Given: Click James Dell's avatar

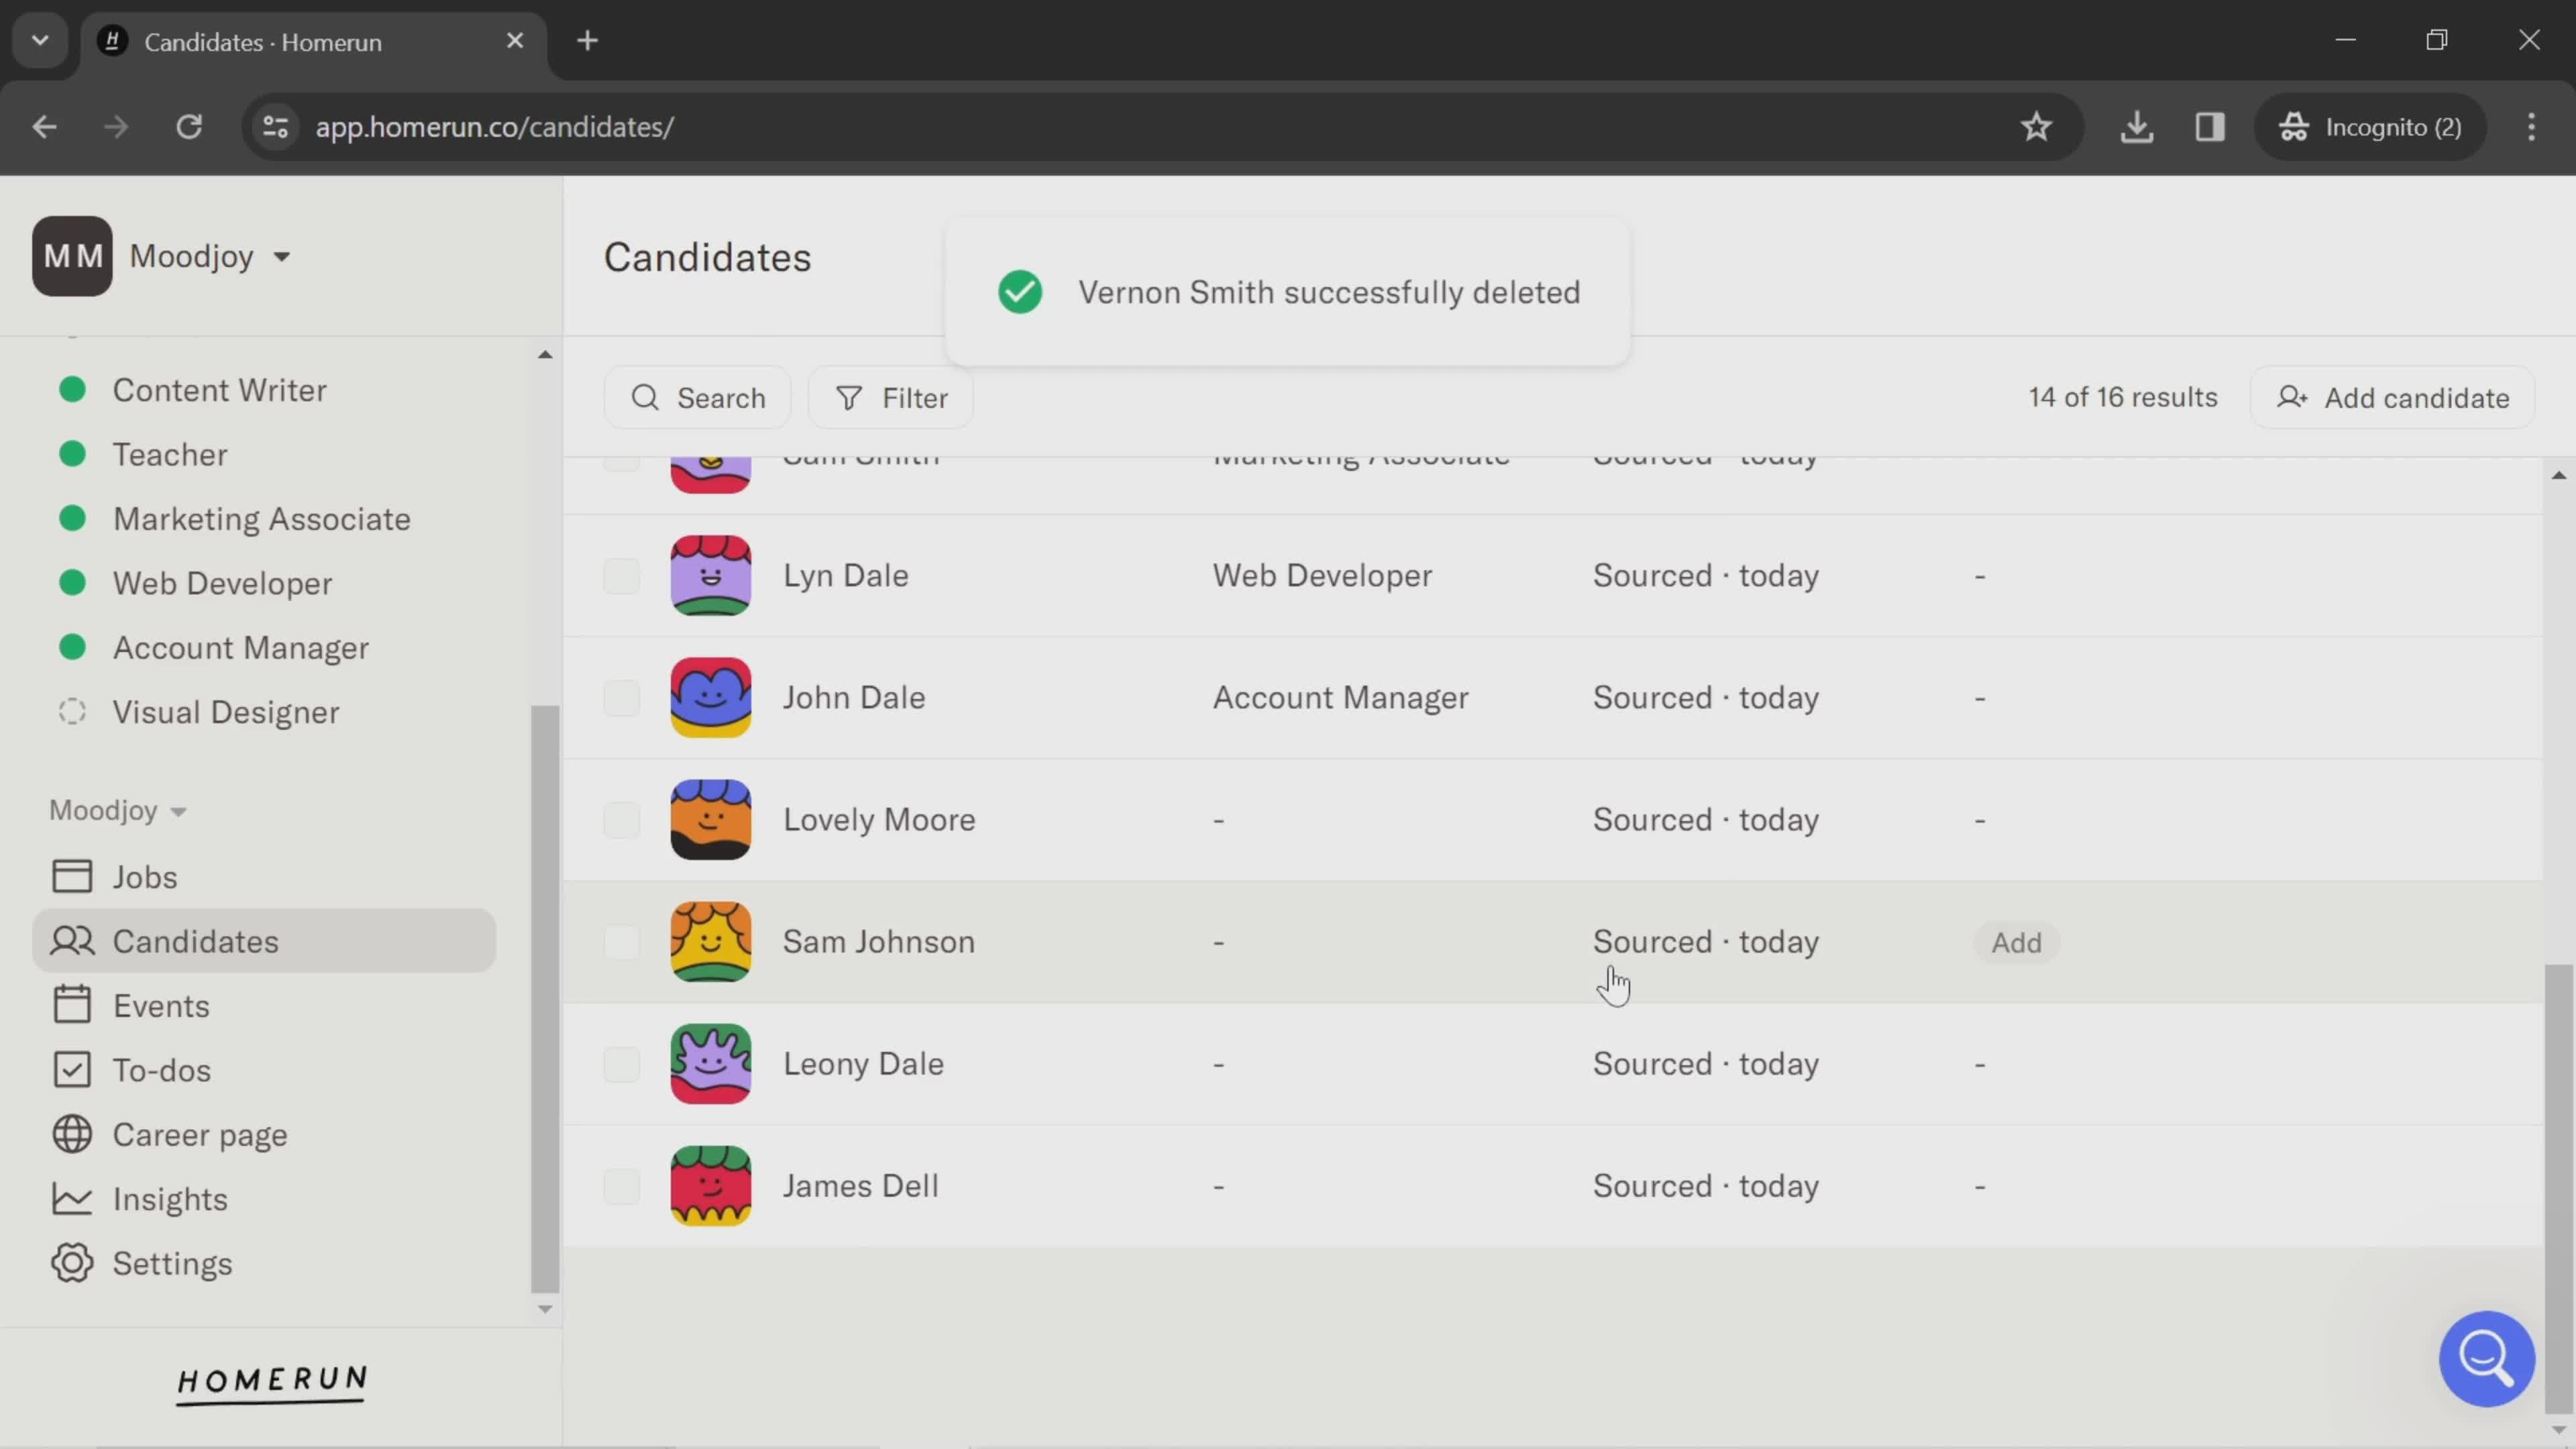Looking at the screenshot, I should pos(711,1186).
